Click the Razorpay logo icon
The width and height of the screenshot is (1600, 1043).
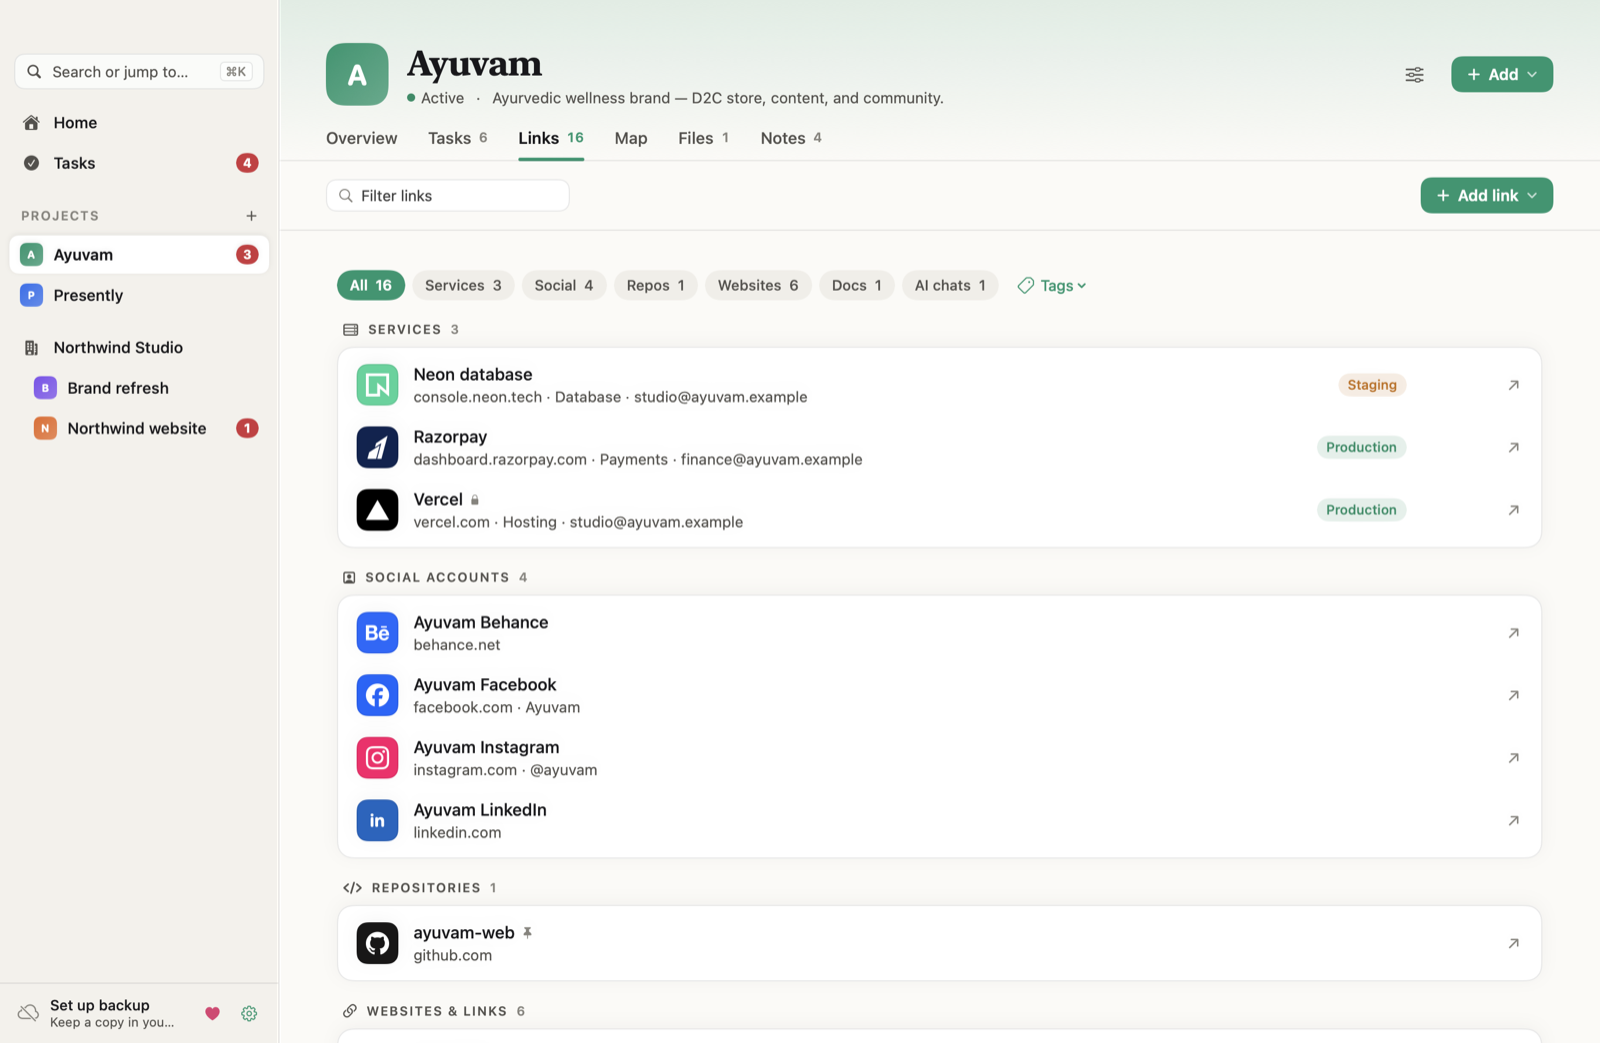tap(377, 447)
